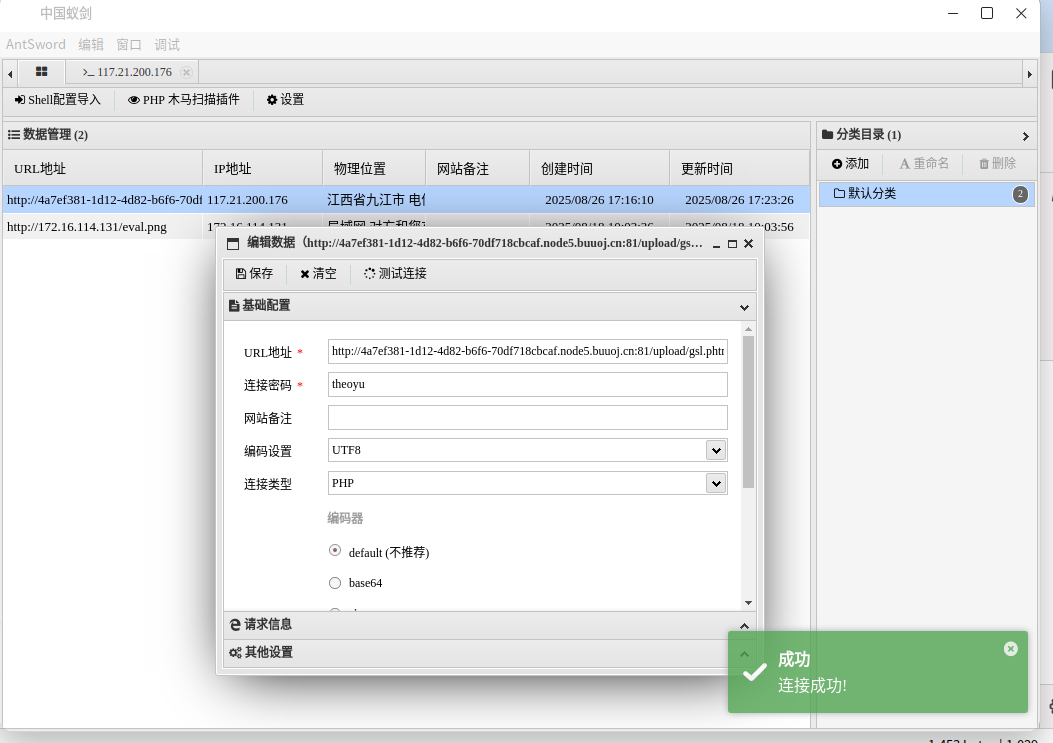Click 重命名 category button
The height and width of the screenshot is (743, 1053).
point(924,163)
